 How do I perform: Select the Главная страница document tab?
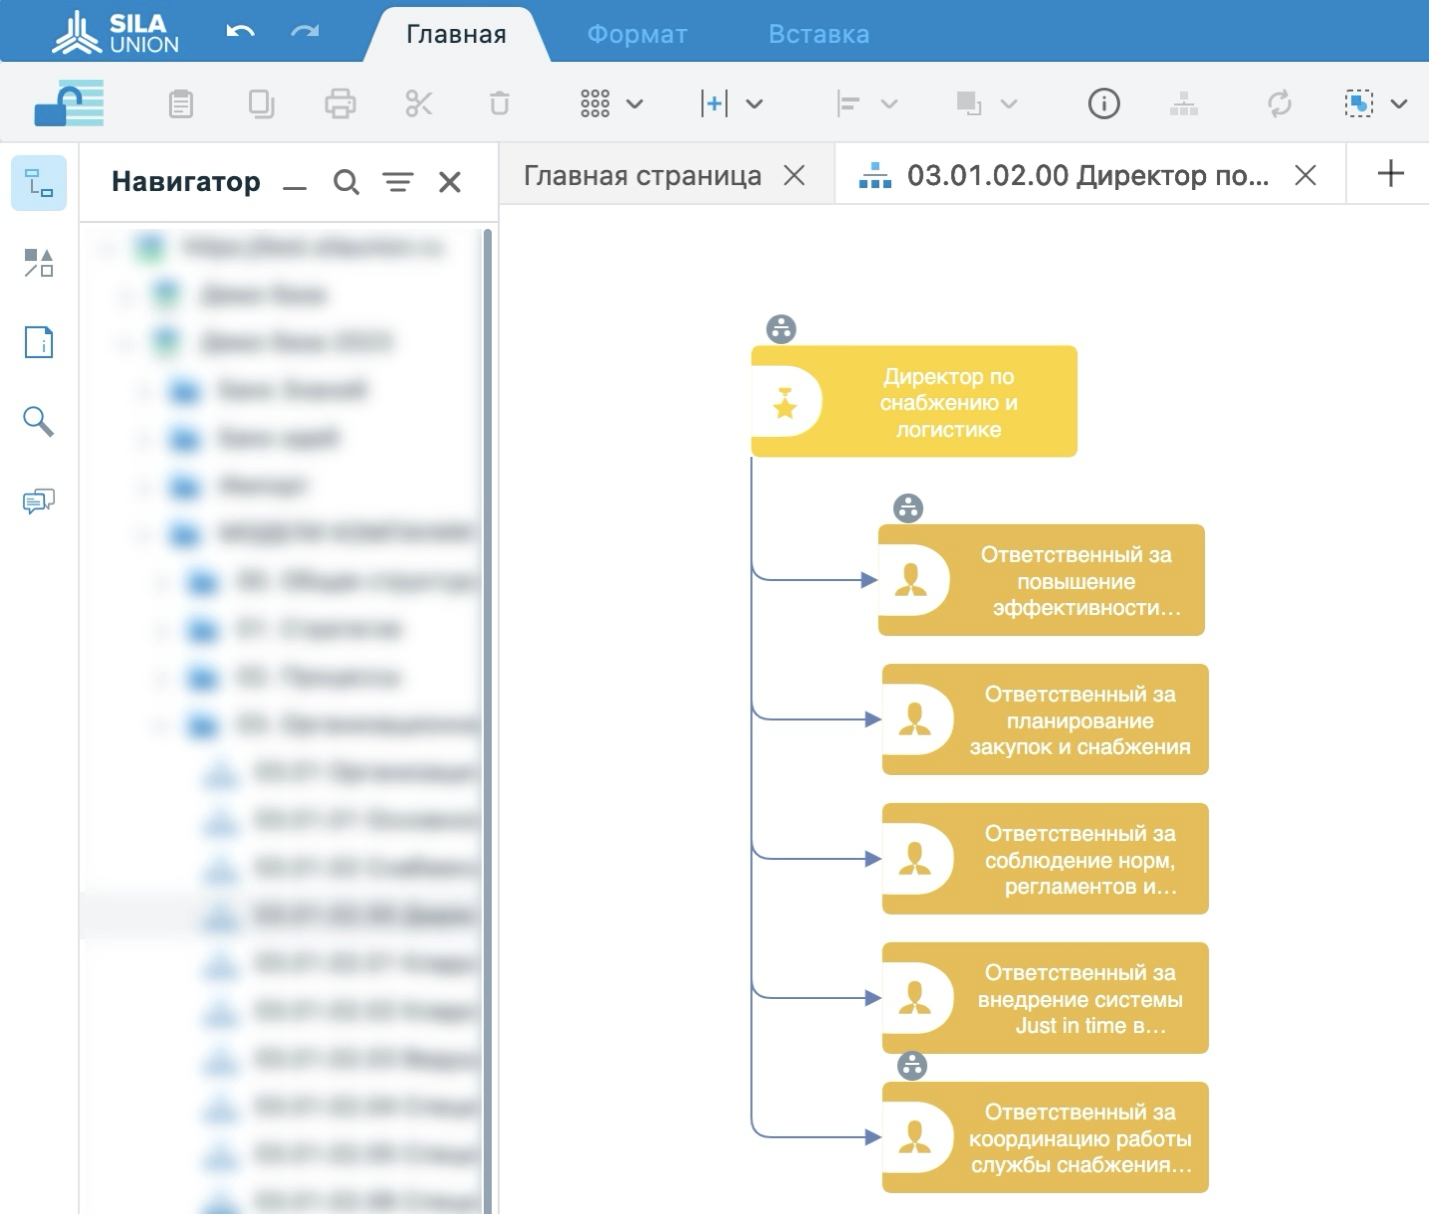(642, 176)
